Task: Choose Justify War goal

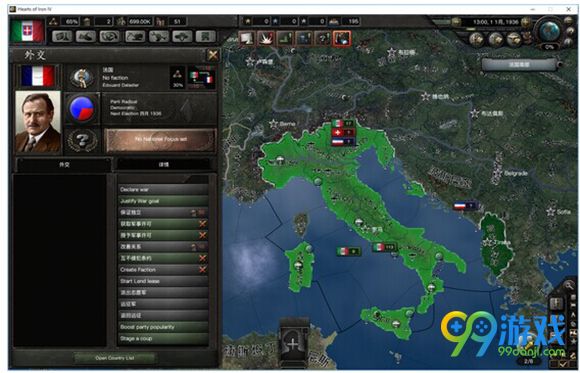Action: pos(163,201)
